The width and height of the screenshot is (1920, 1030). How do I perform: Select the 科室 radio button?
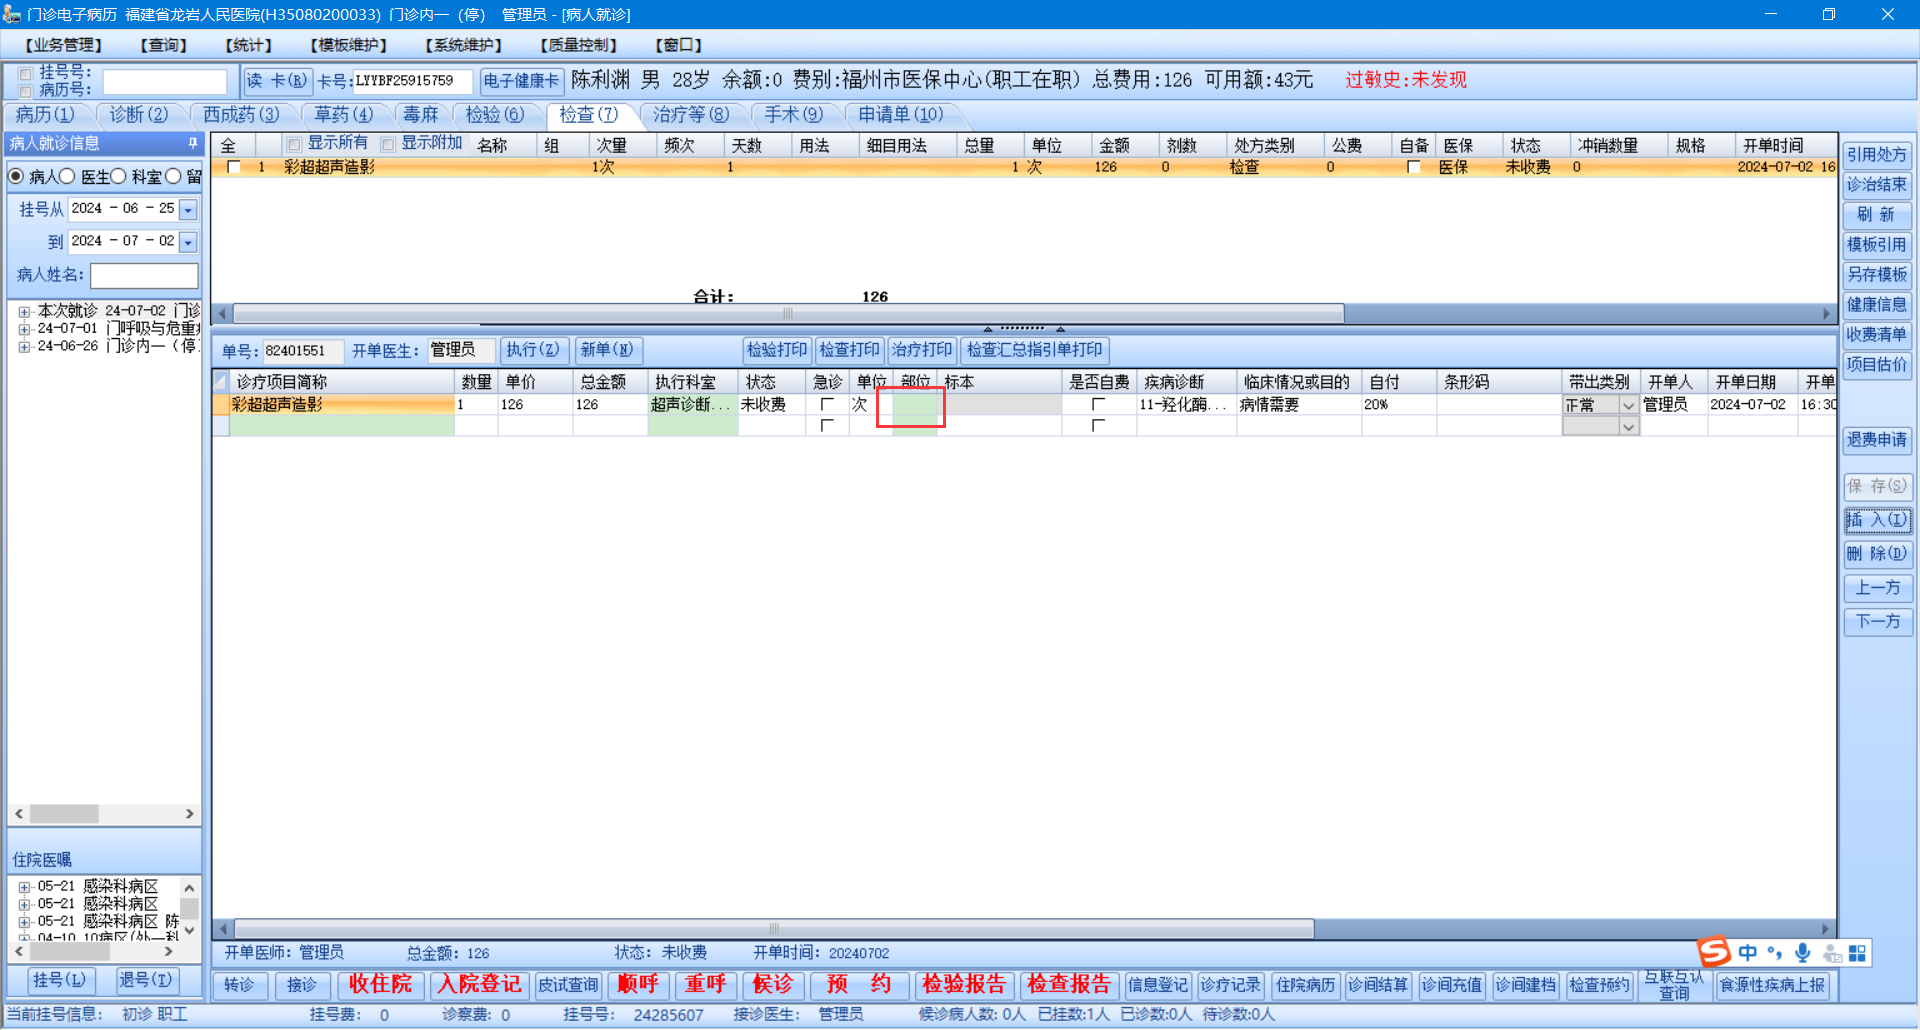tap(118, 176)
